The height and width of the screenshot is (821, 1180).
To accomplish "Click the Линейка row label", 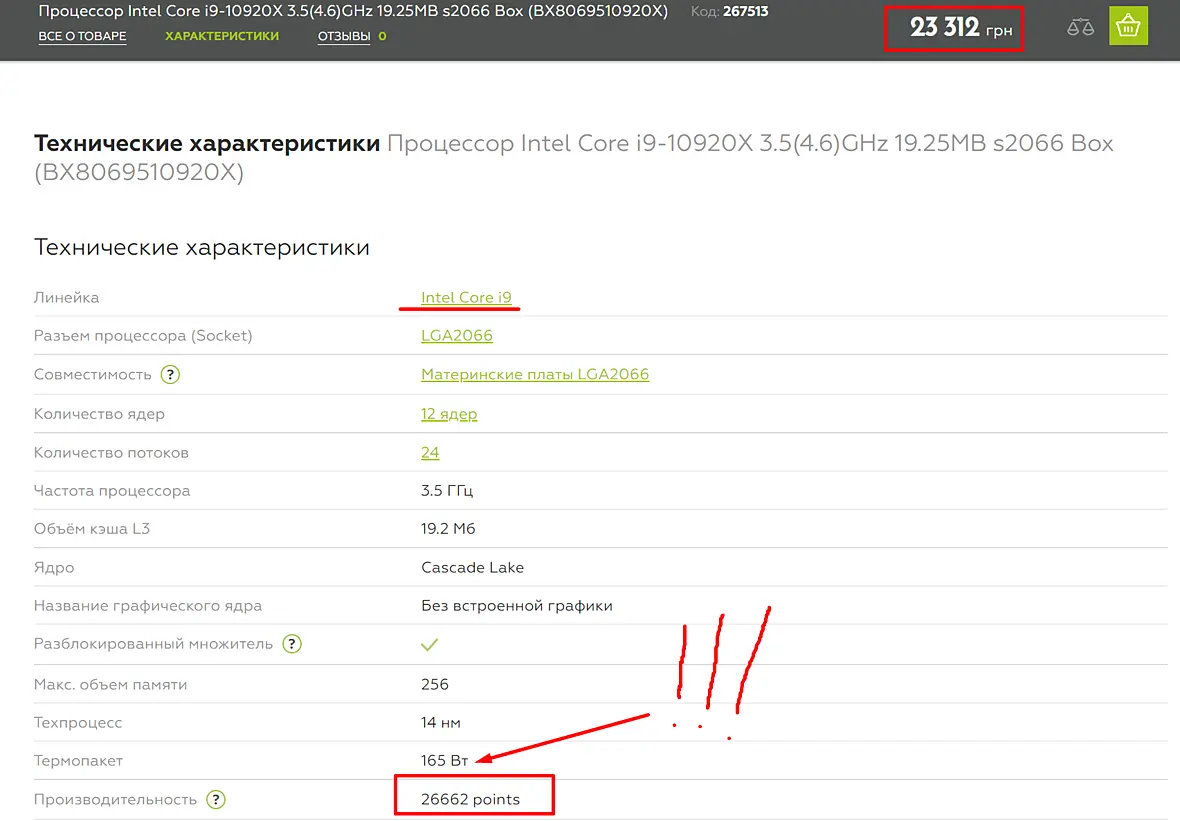I will point(66,297).
